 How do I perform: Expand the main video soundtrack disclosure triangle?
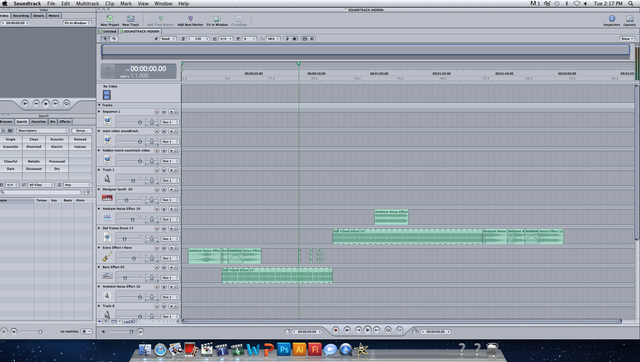point(99,131)
